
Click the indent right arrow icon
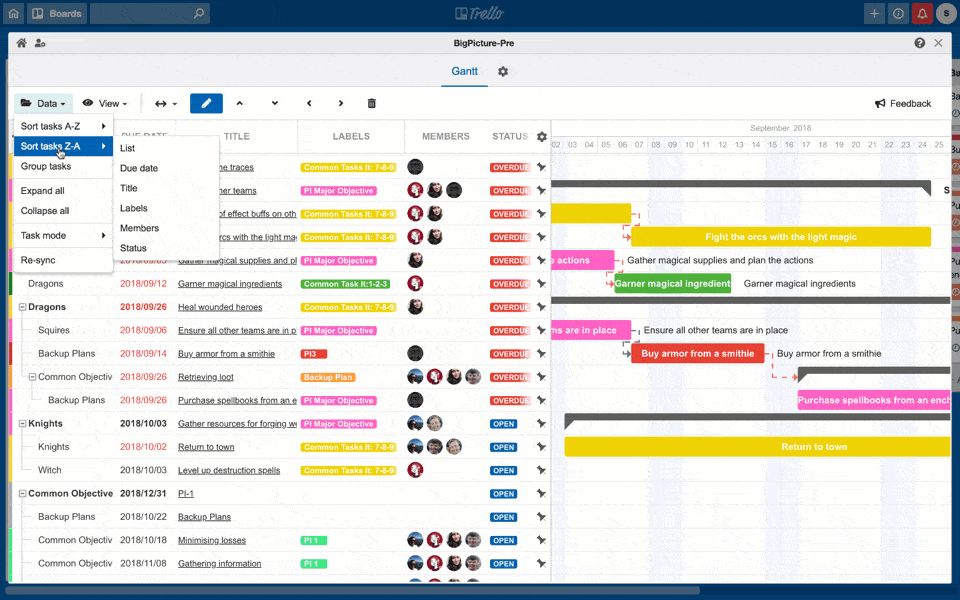(x=341, y=103)
